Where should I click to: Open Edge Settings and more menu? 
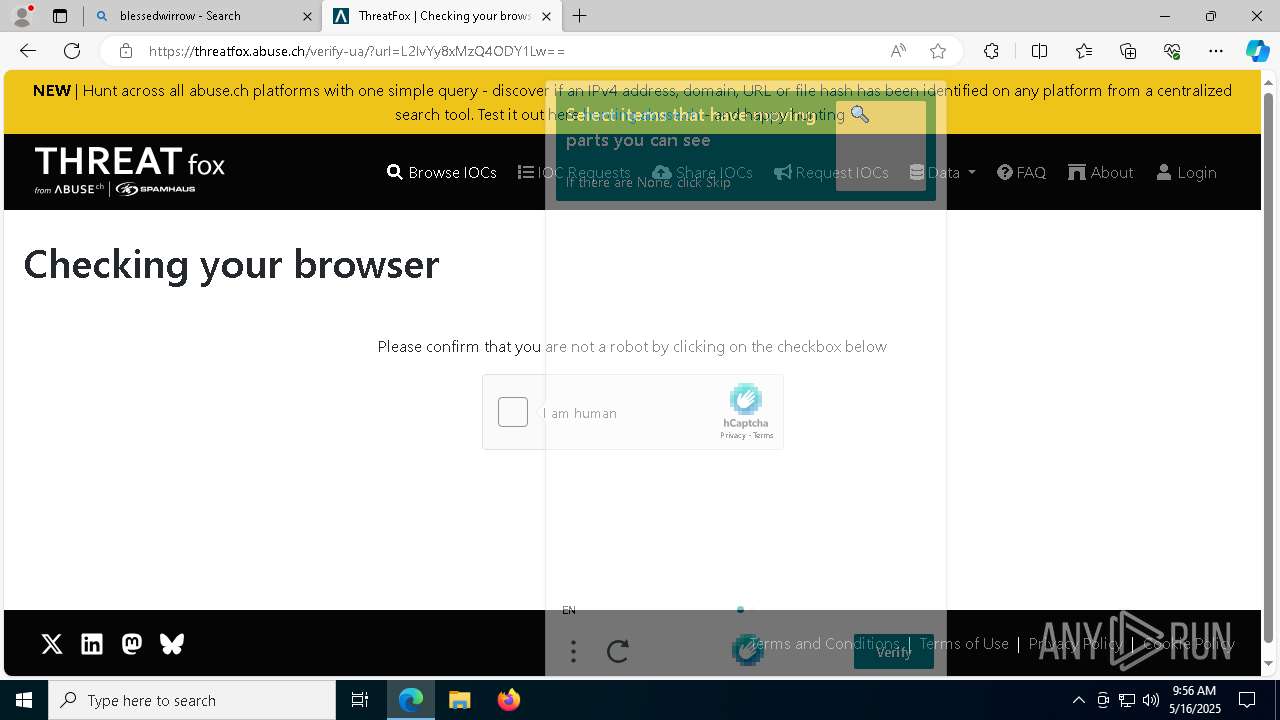coord(1216,51)
